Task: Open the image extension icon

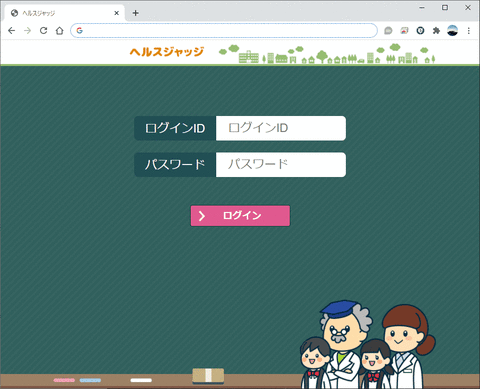Action: (404, 31)
